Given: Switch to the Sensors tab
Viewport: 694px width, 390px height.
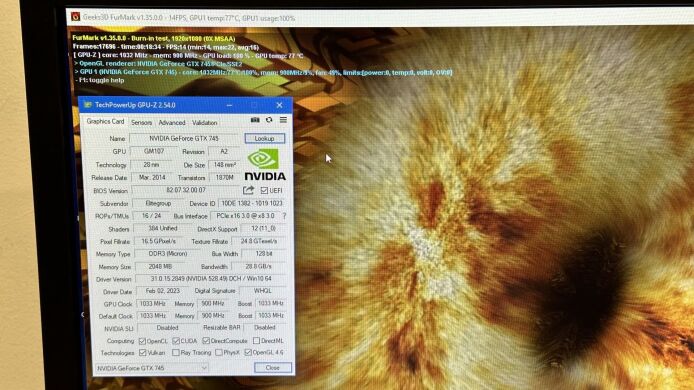Looking at the screenshot, I should point(142,122).
